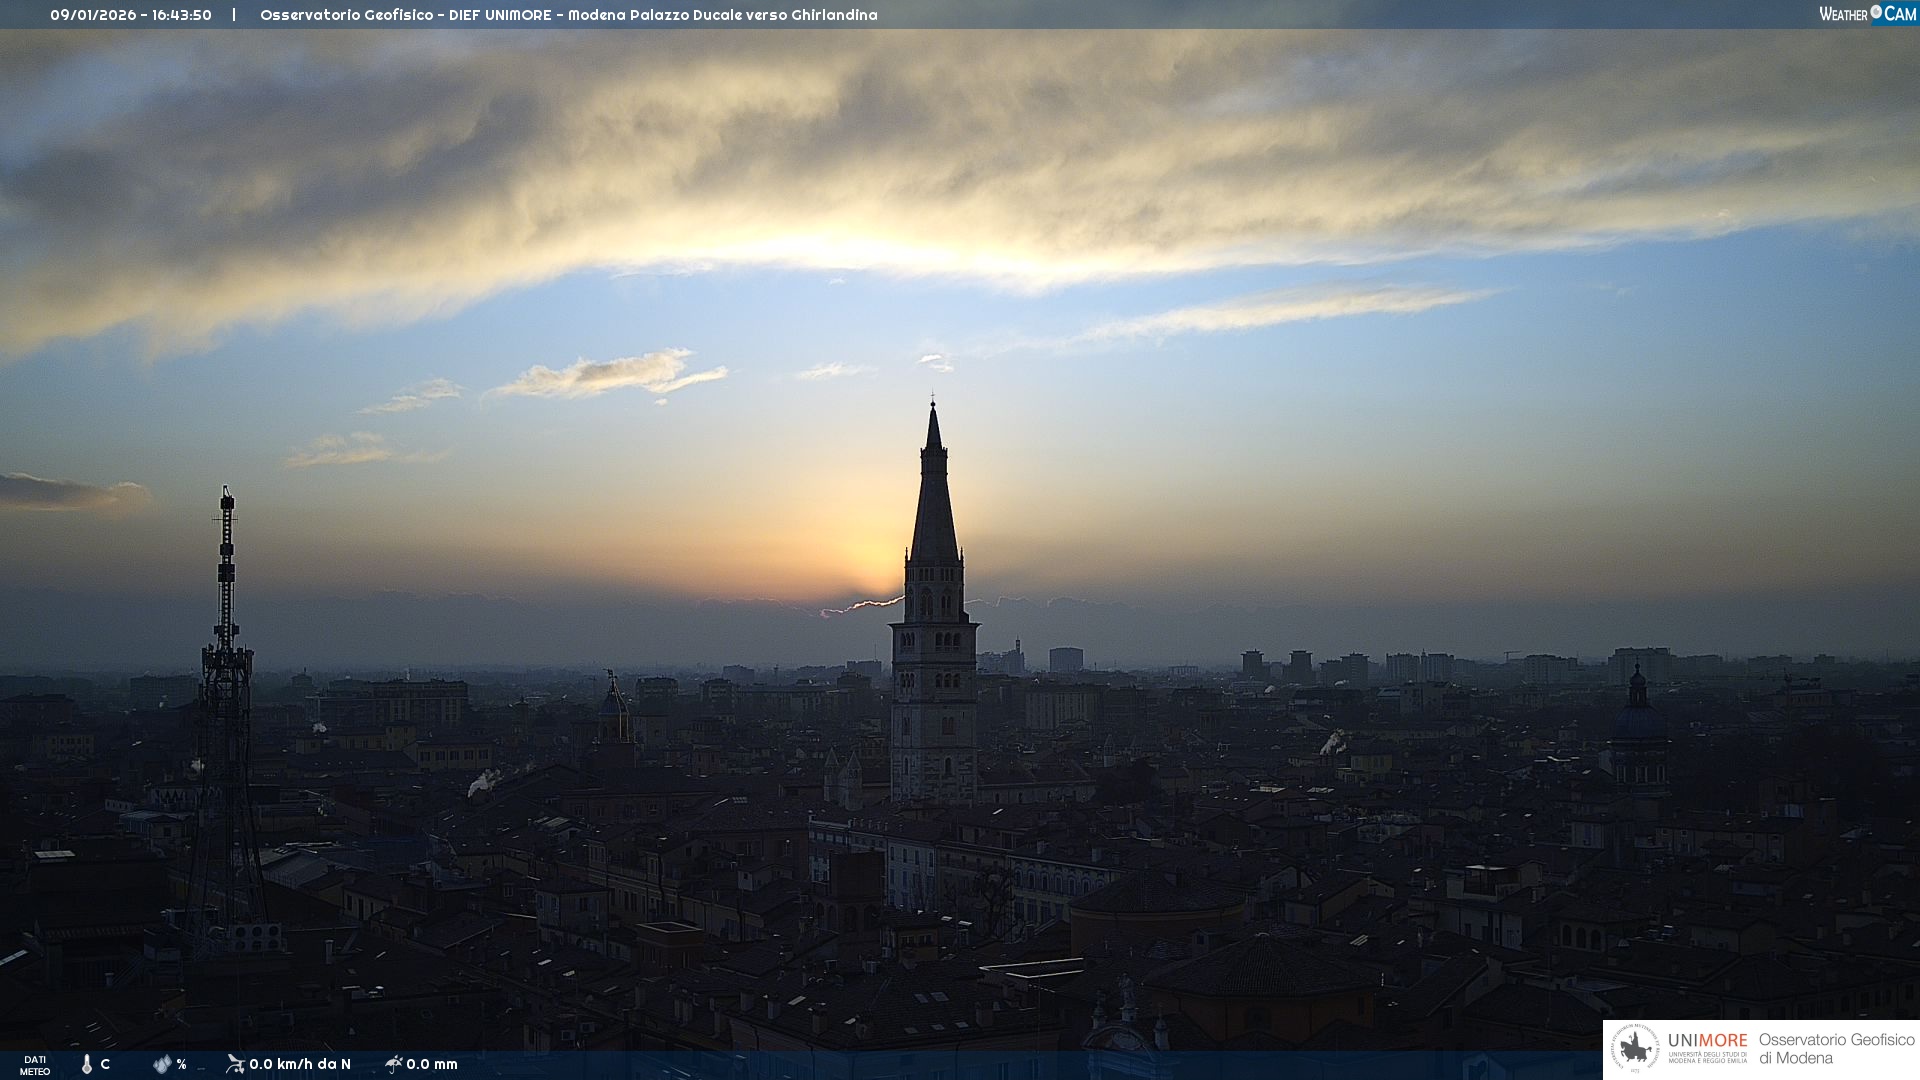Click the DATI METEO label
The height and width of the screenshot is (1080, 1920).
click(x=35, y=1065)
